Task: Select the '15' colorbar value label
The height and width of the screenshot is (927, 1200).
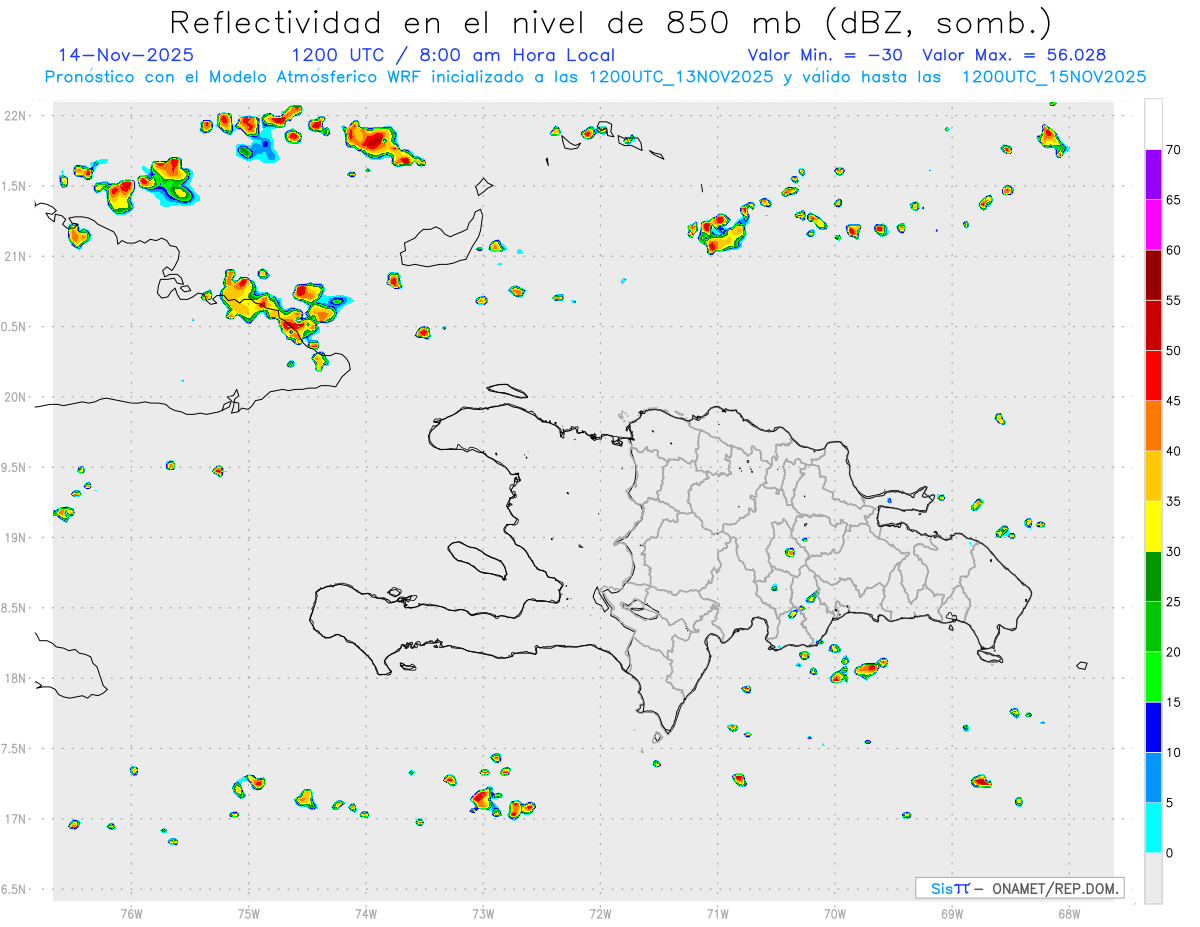Action: coord(1174,702)
